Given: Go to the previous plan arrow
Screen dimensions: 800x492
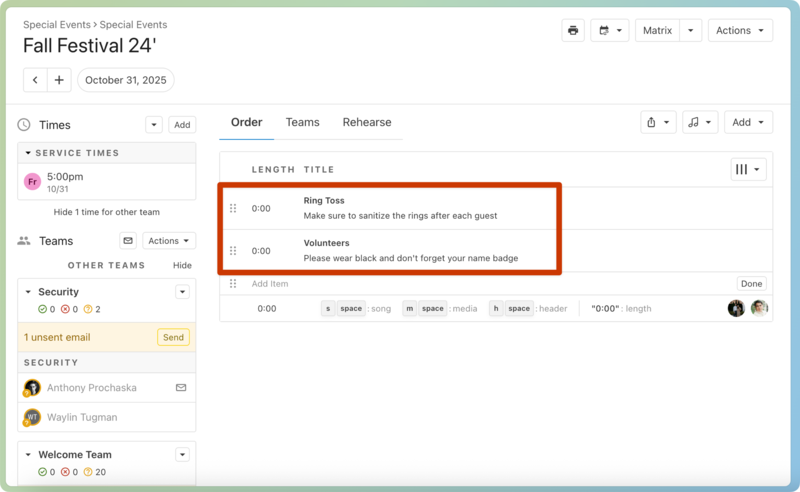Looking at the screenshot, I should (35, 80).
